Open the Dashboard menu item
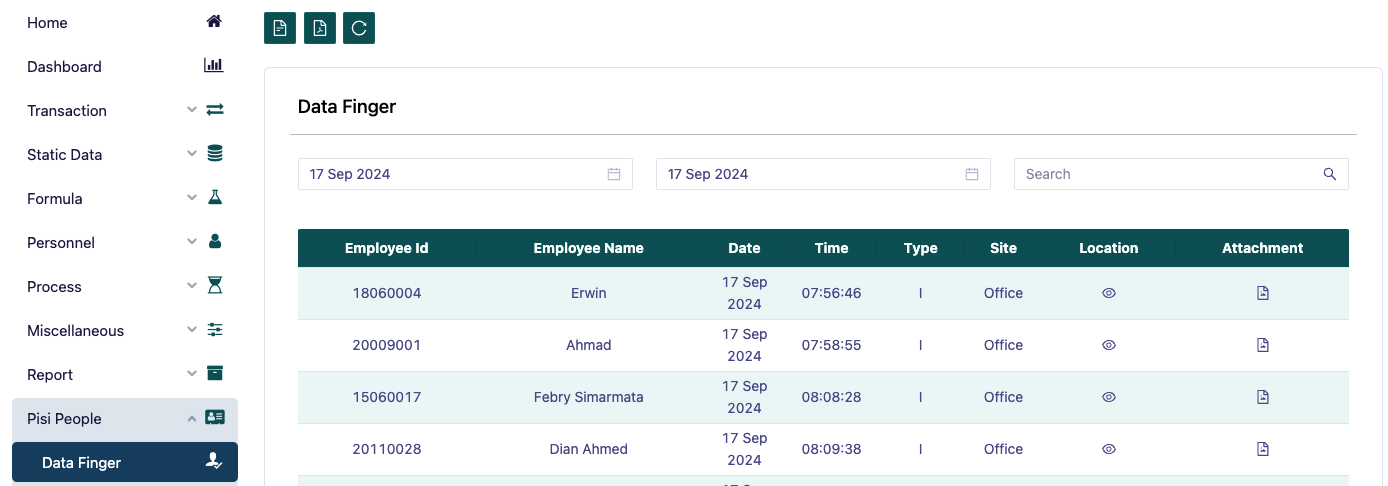1388x486 pixels. (x=125, y=67)
